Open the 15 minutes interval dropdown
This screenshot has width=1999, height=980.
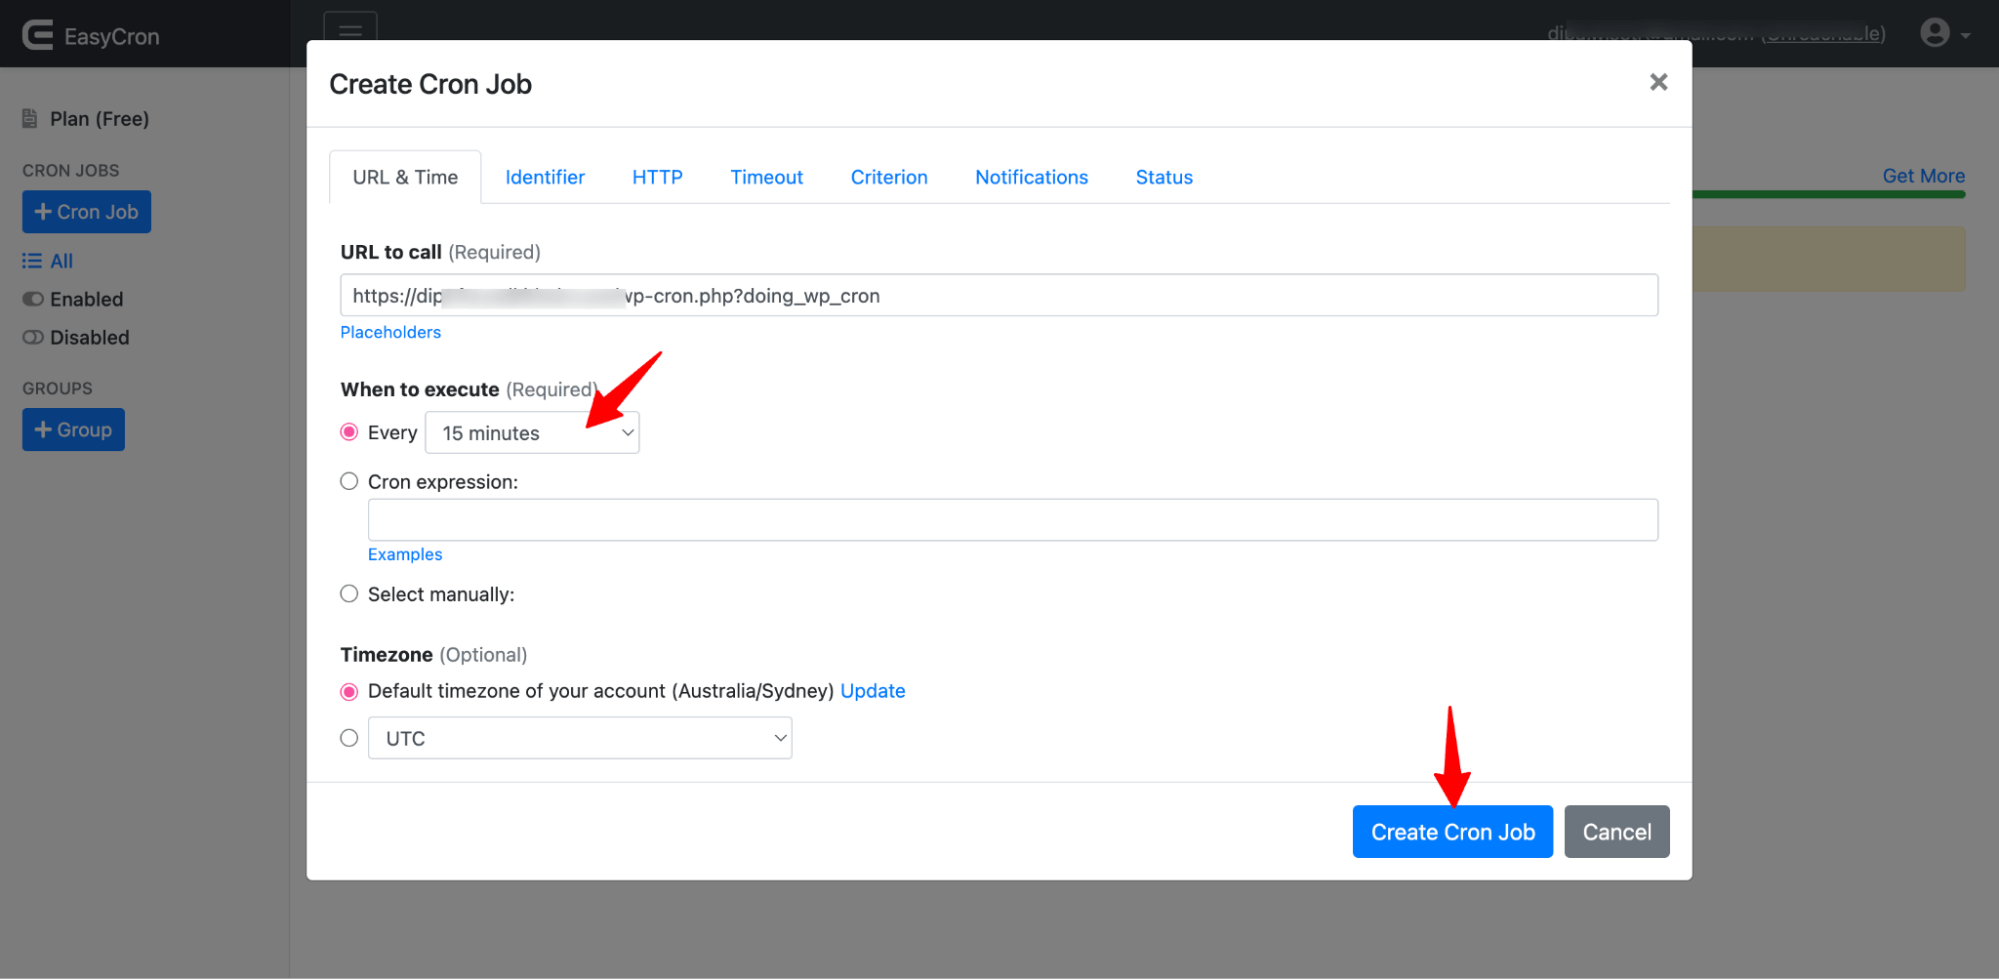[531, 432]
